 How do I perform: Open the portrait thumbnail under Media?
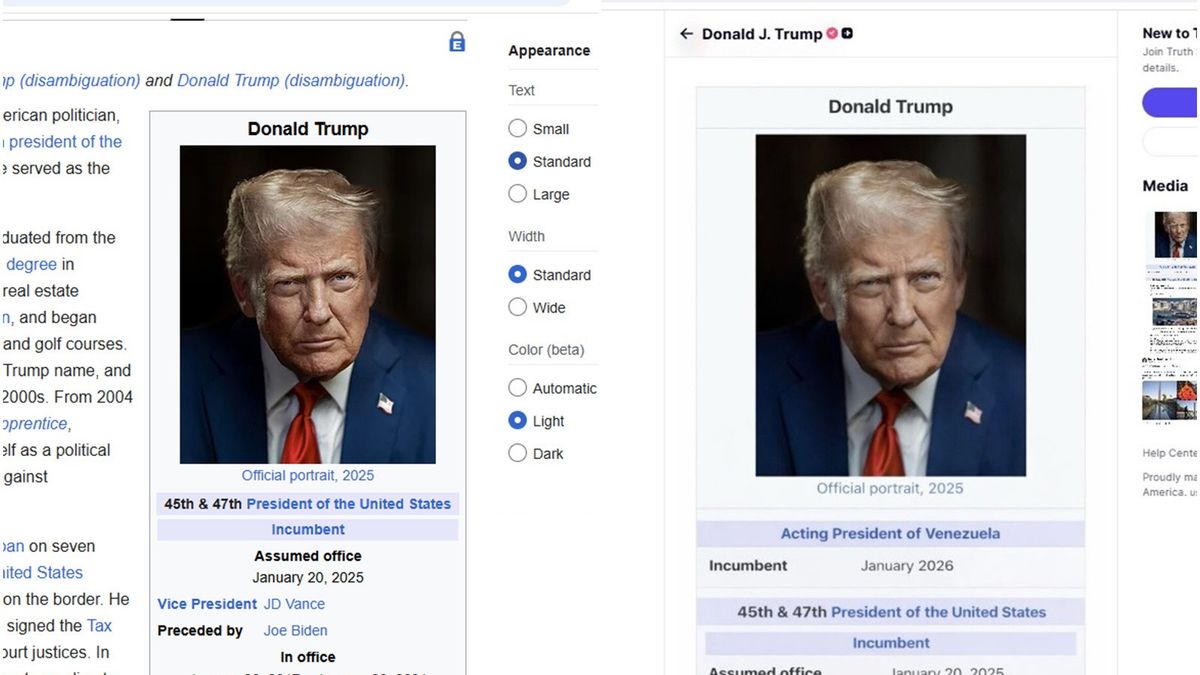click(x=1175, y=235)
